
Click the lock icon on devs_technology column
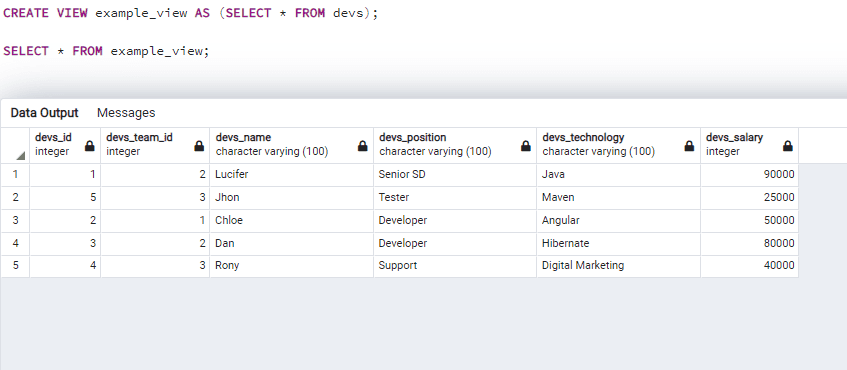689,146
